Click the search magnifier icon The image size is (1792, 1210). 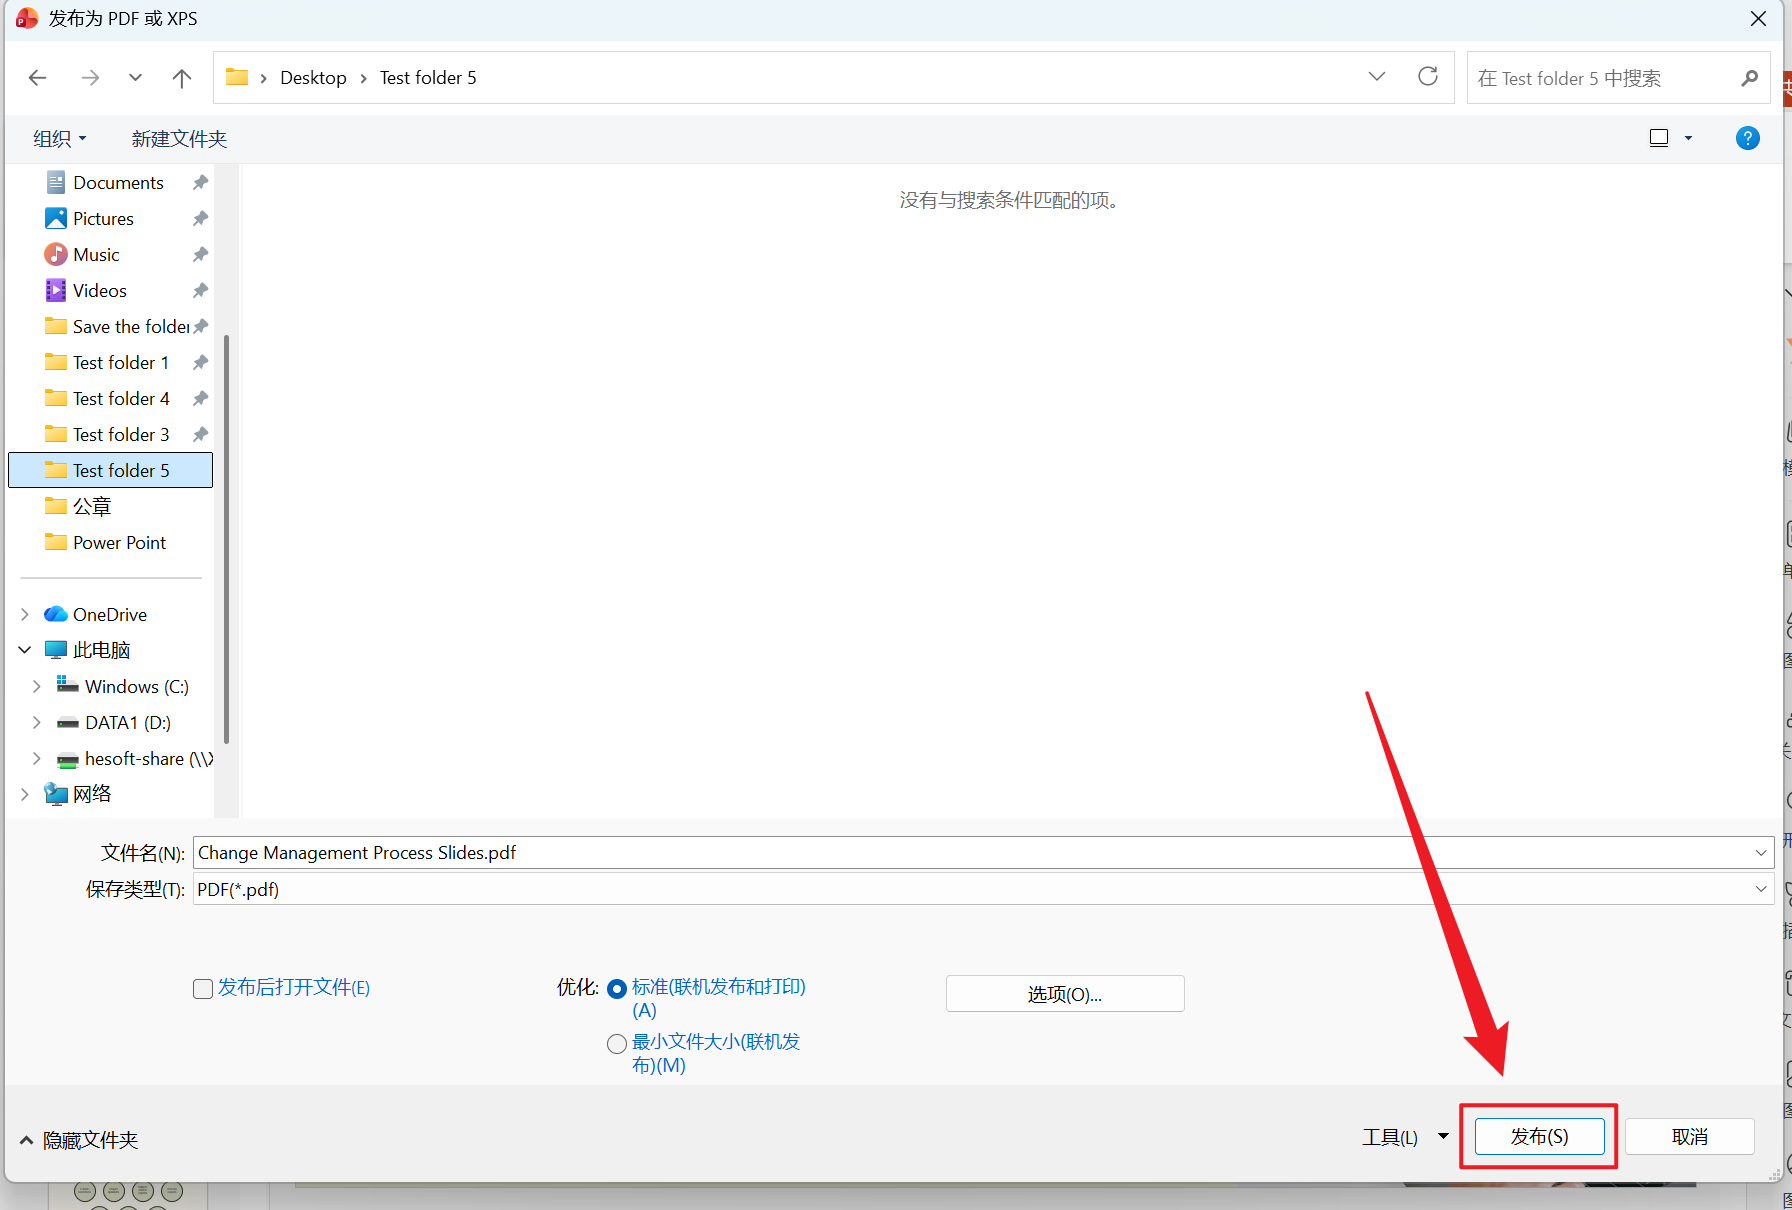(1749, 78)
